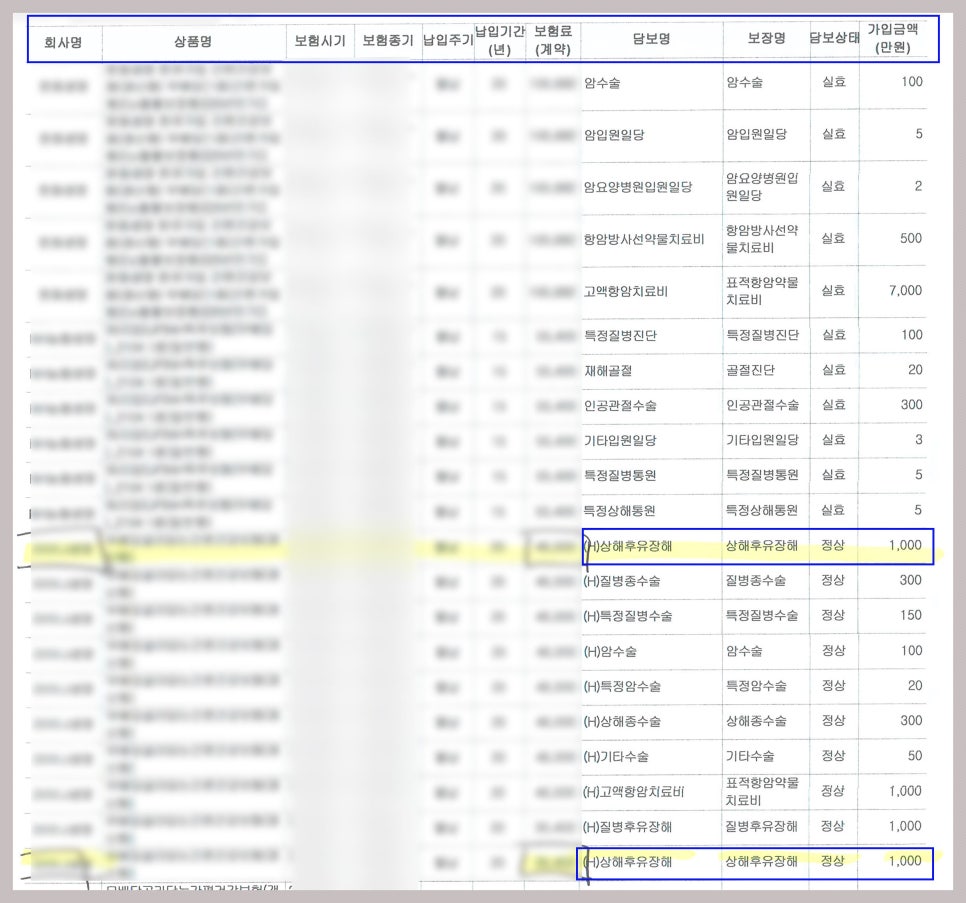Click the 암요양병원입원일당 cell in 담보명 column
The image size is (966, 903).
click(x=638, y=187)
